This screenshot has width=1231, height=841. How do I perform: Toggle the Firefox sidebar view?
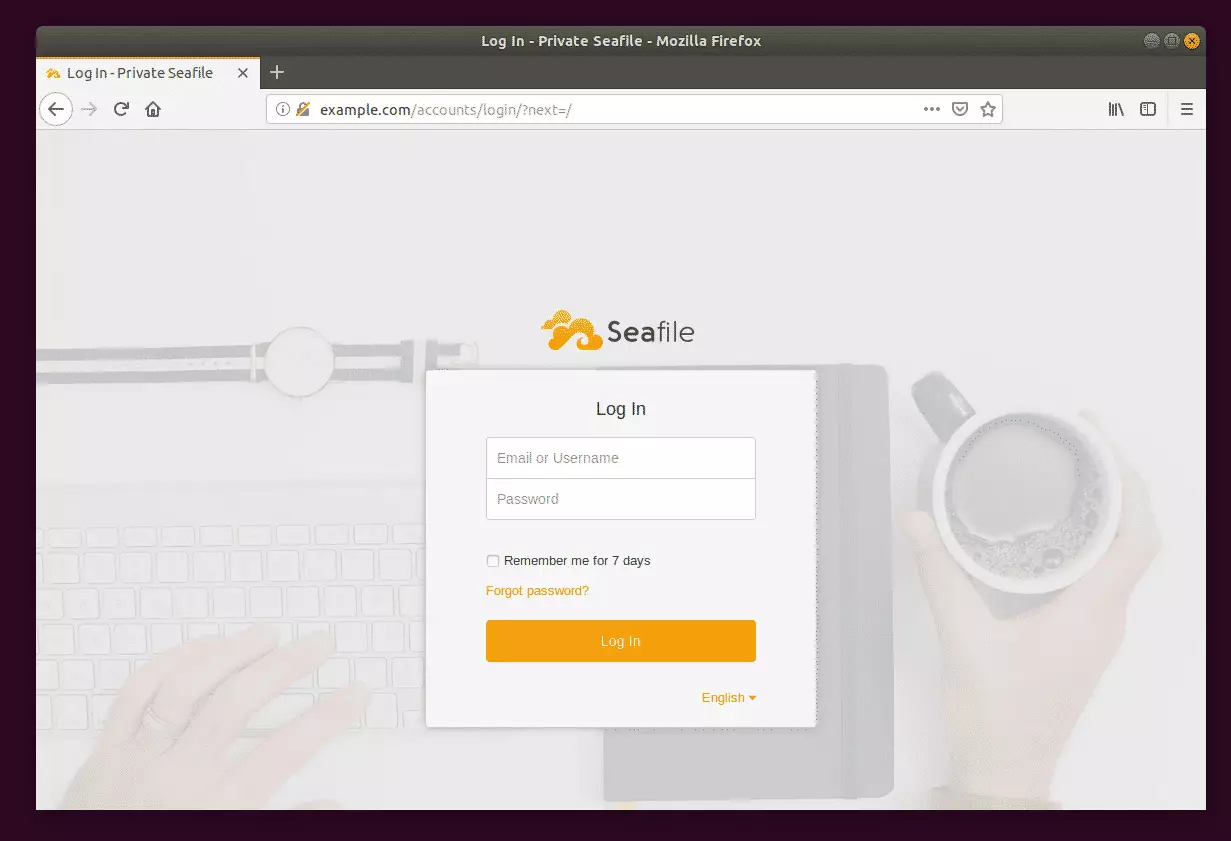point(1148,109)
